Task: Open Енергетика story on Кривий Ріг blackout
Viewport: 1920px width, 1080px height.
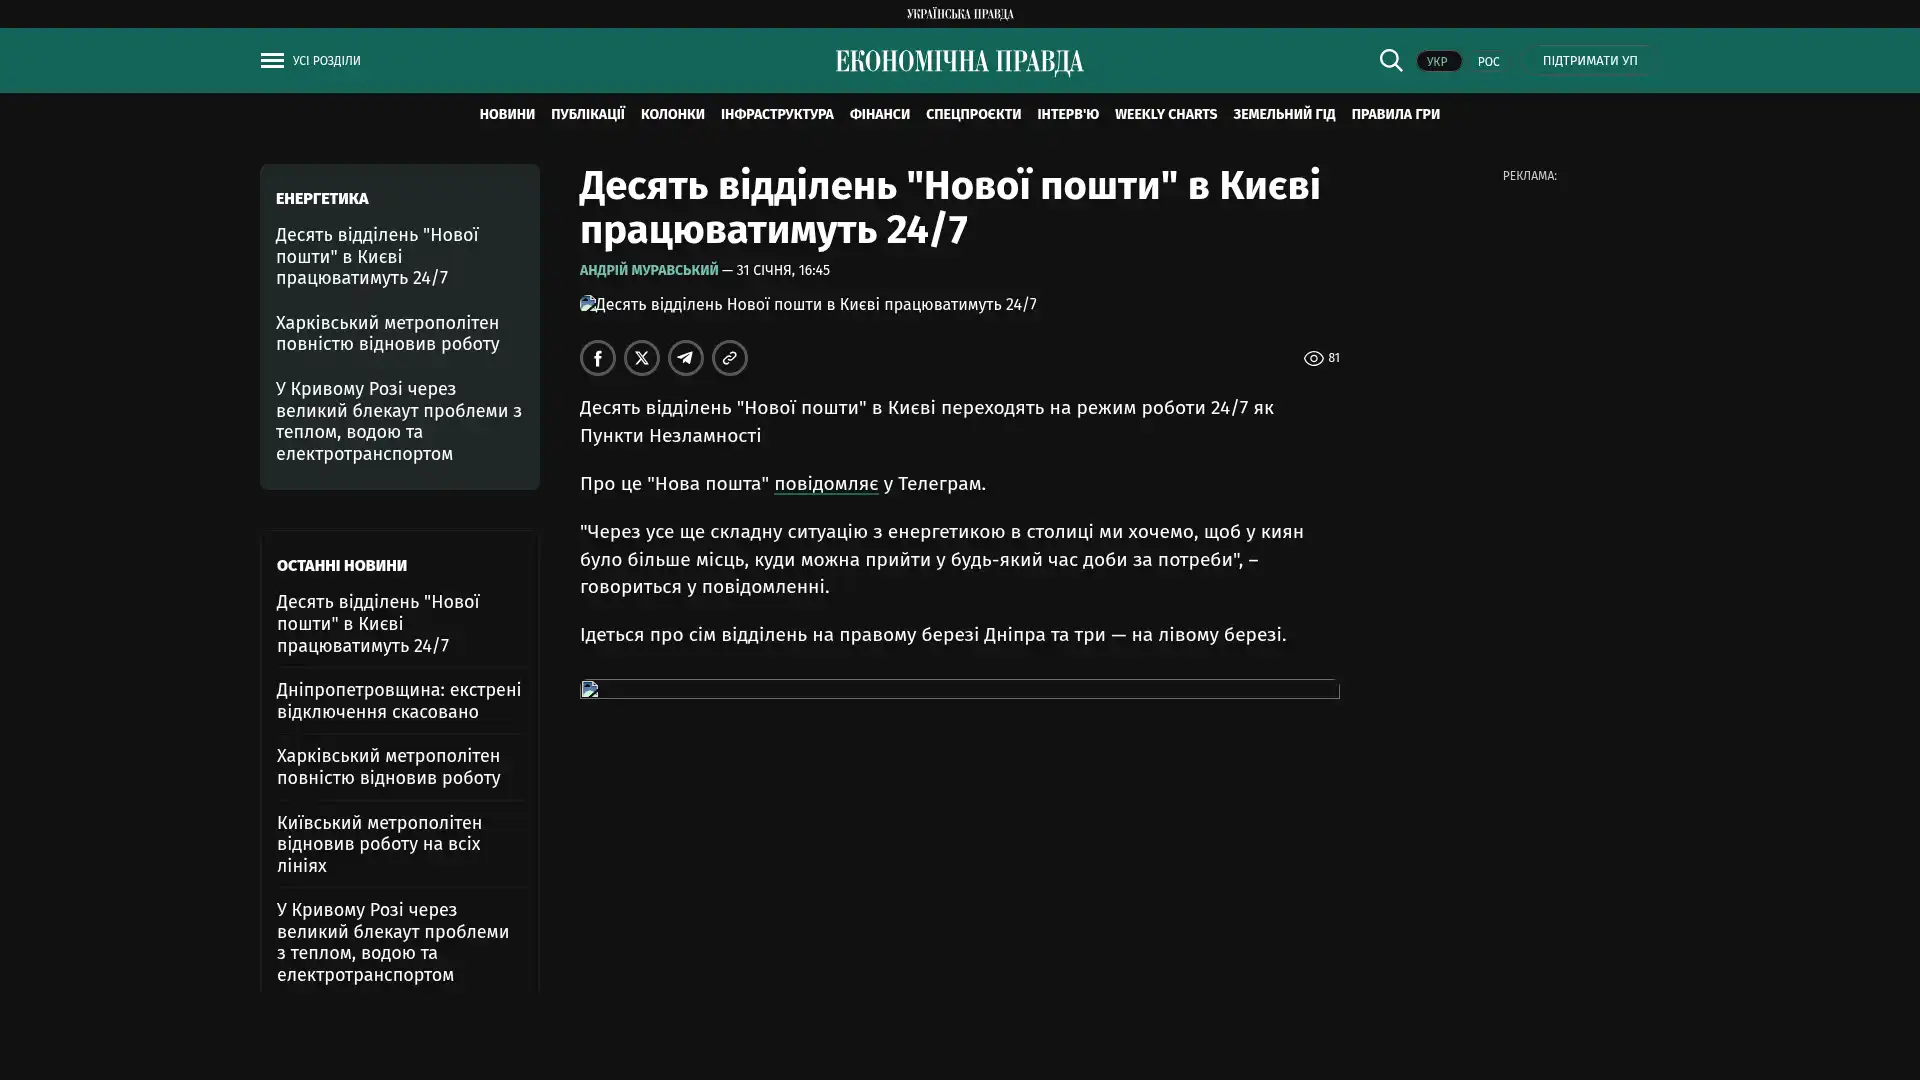Action: tap(399, 421)
